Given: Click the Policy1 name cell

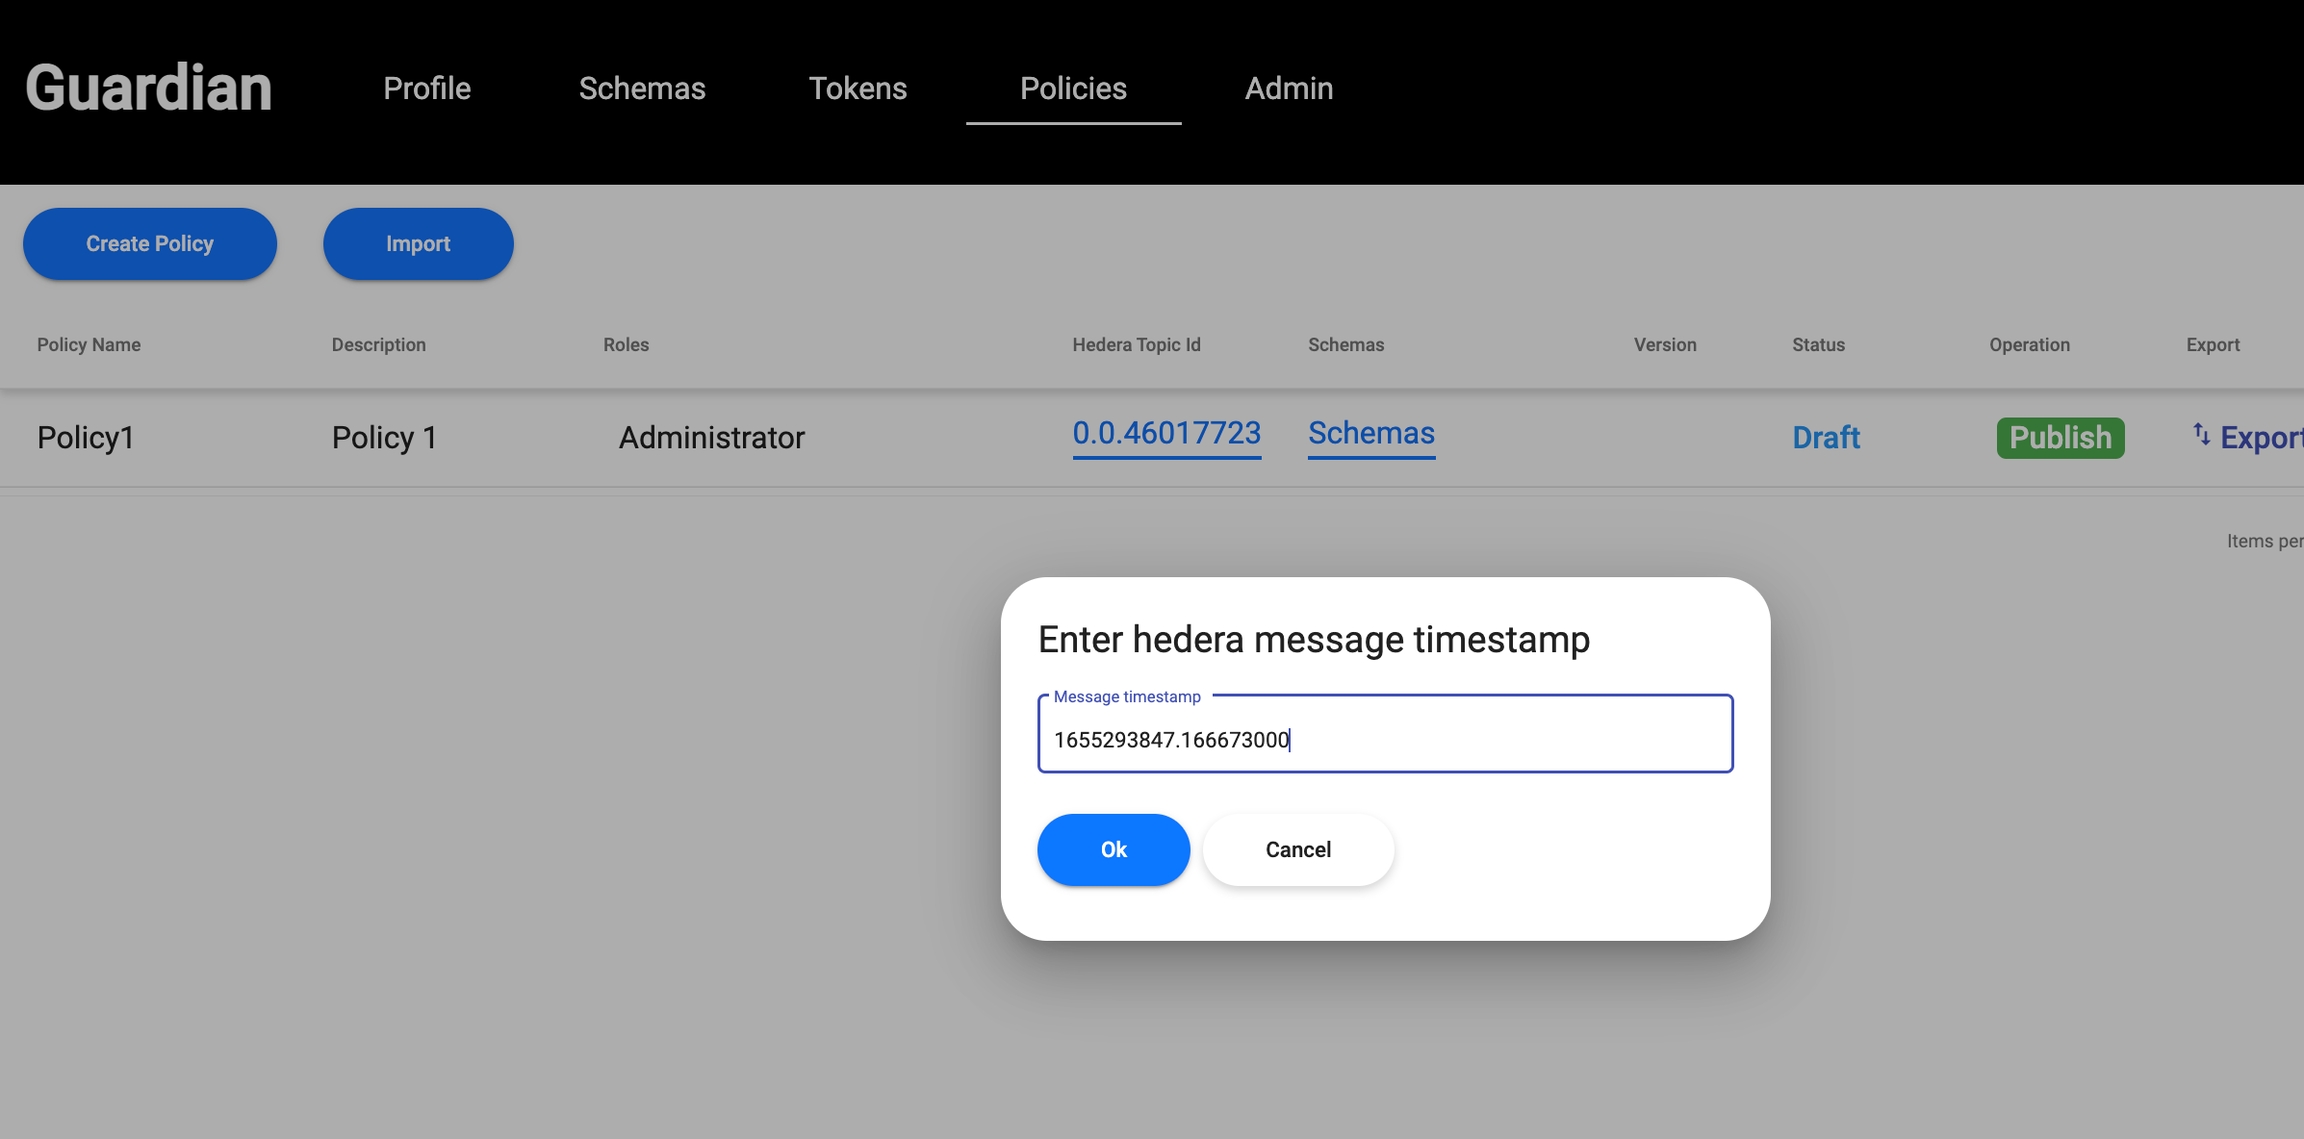Looking at the screenshot, I should [86, 438].
